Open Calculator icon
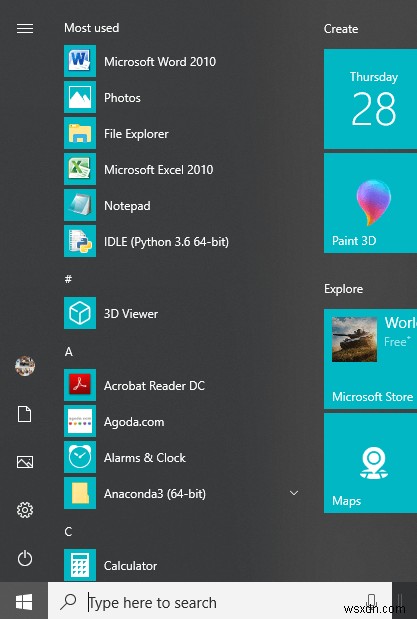417x619 pixels. point(80,565)
